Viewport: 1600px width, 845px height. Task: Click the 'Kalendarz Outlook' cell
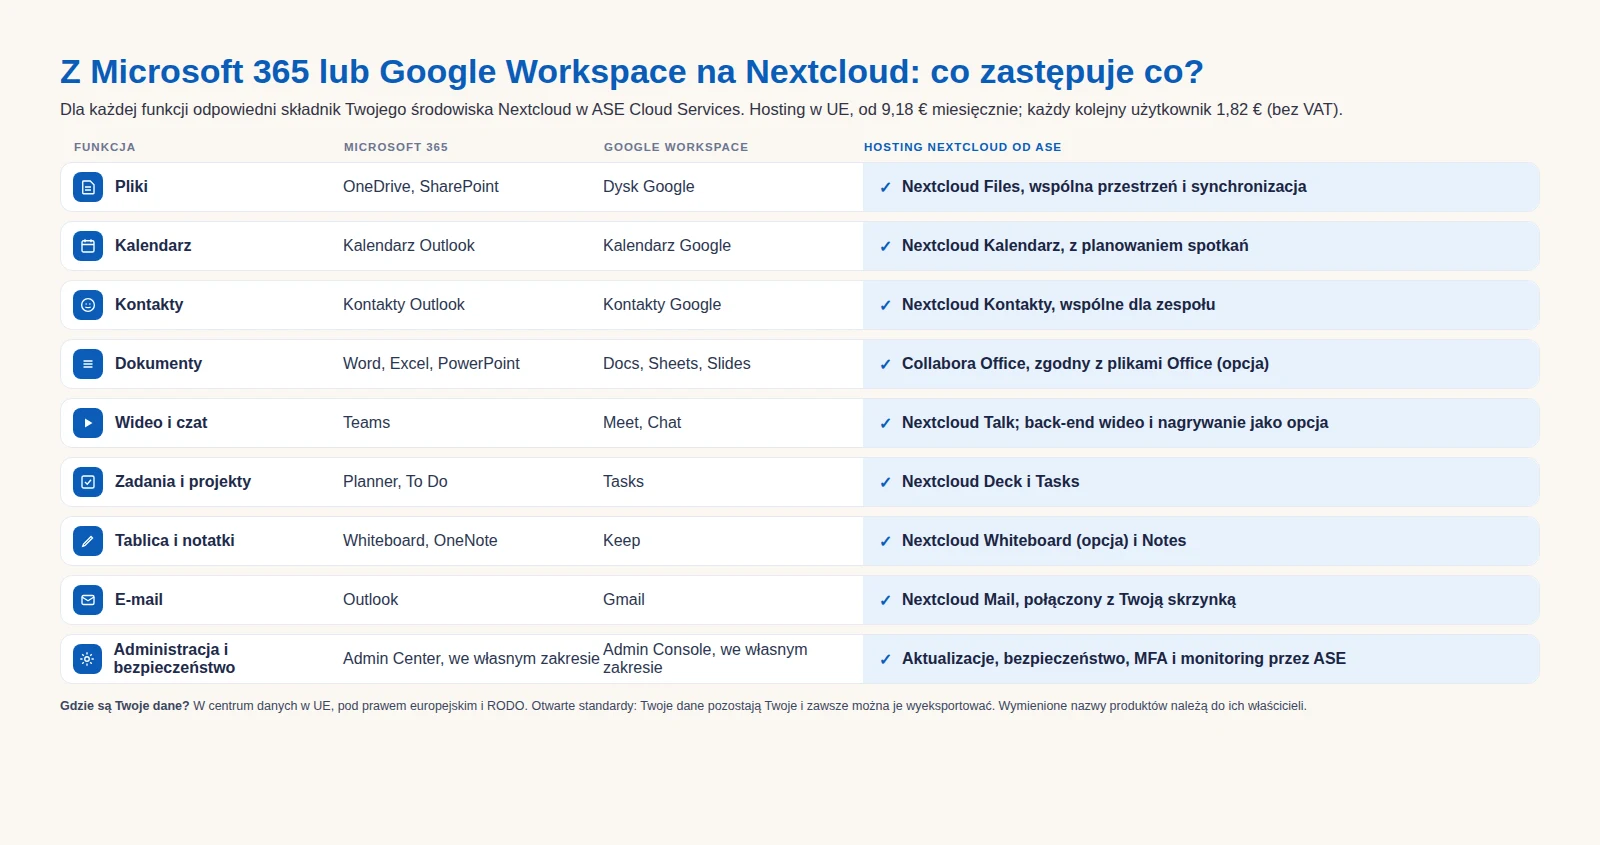[x=409, y=246]
